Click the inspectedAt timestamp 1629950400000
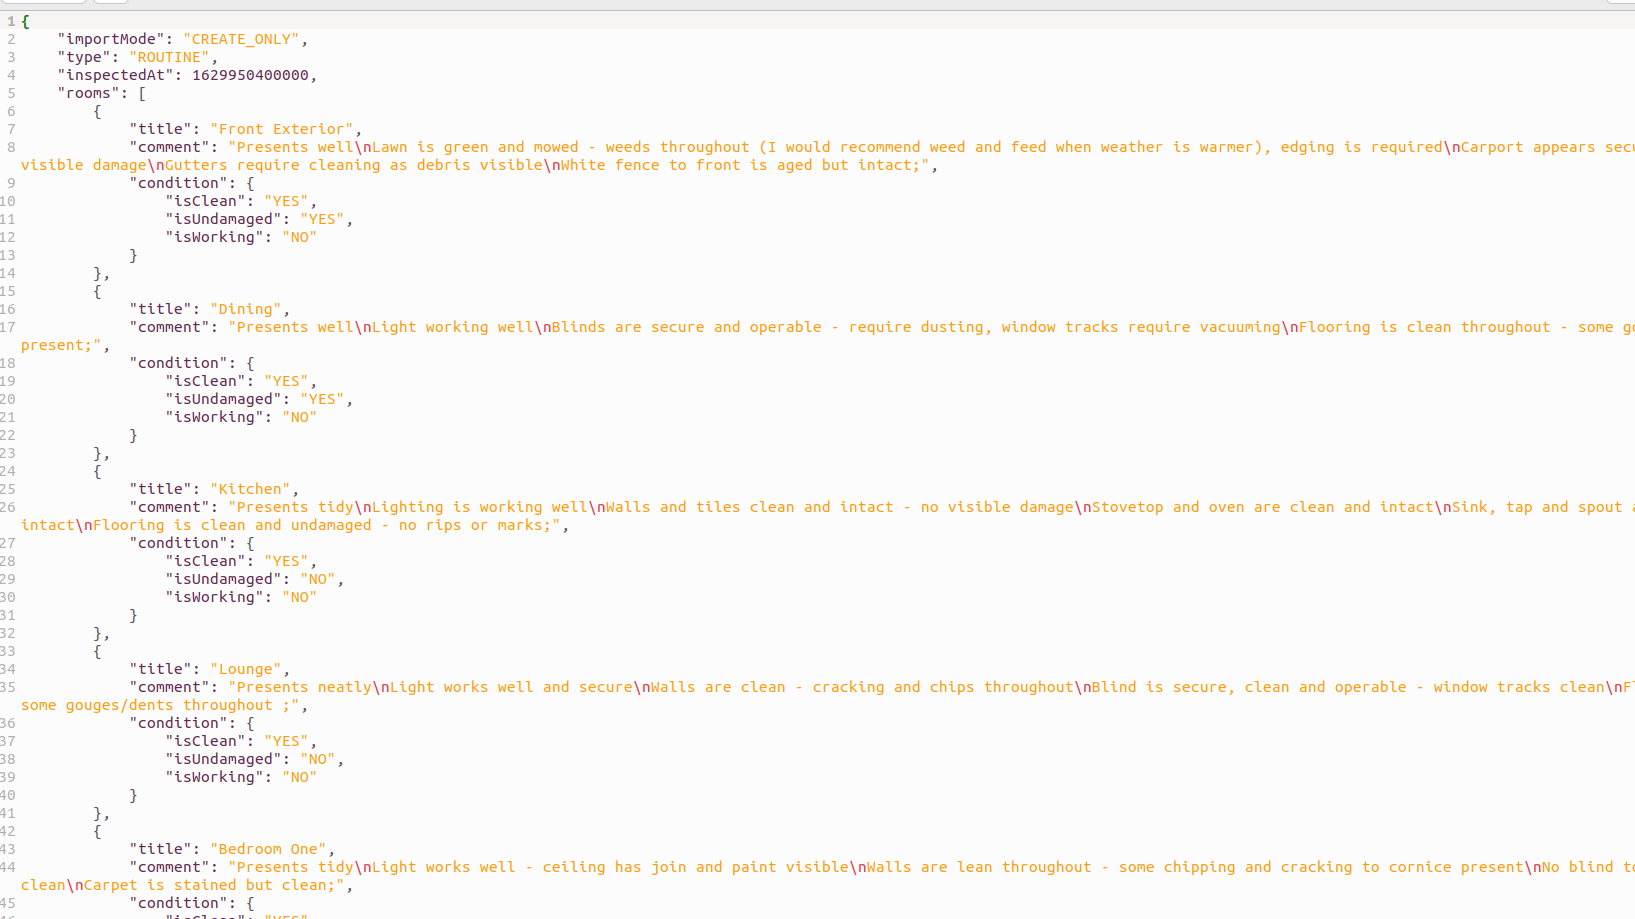 (250, 75)
